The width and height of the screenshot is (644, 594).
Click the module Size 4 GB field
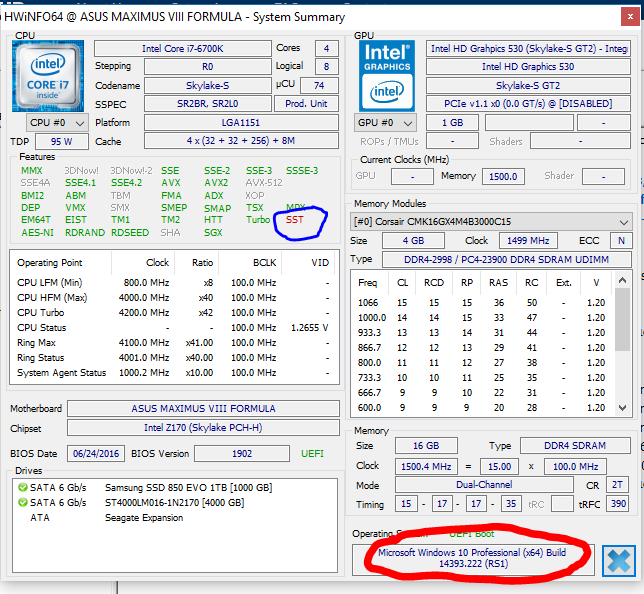click(x=413, y=241)
